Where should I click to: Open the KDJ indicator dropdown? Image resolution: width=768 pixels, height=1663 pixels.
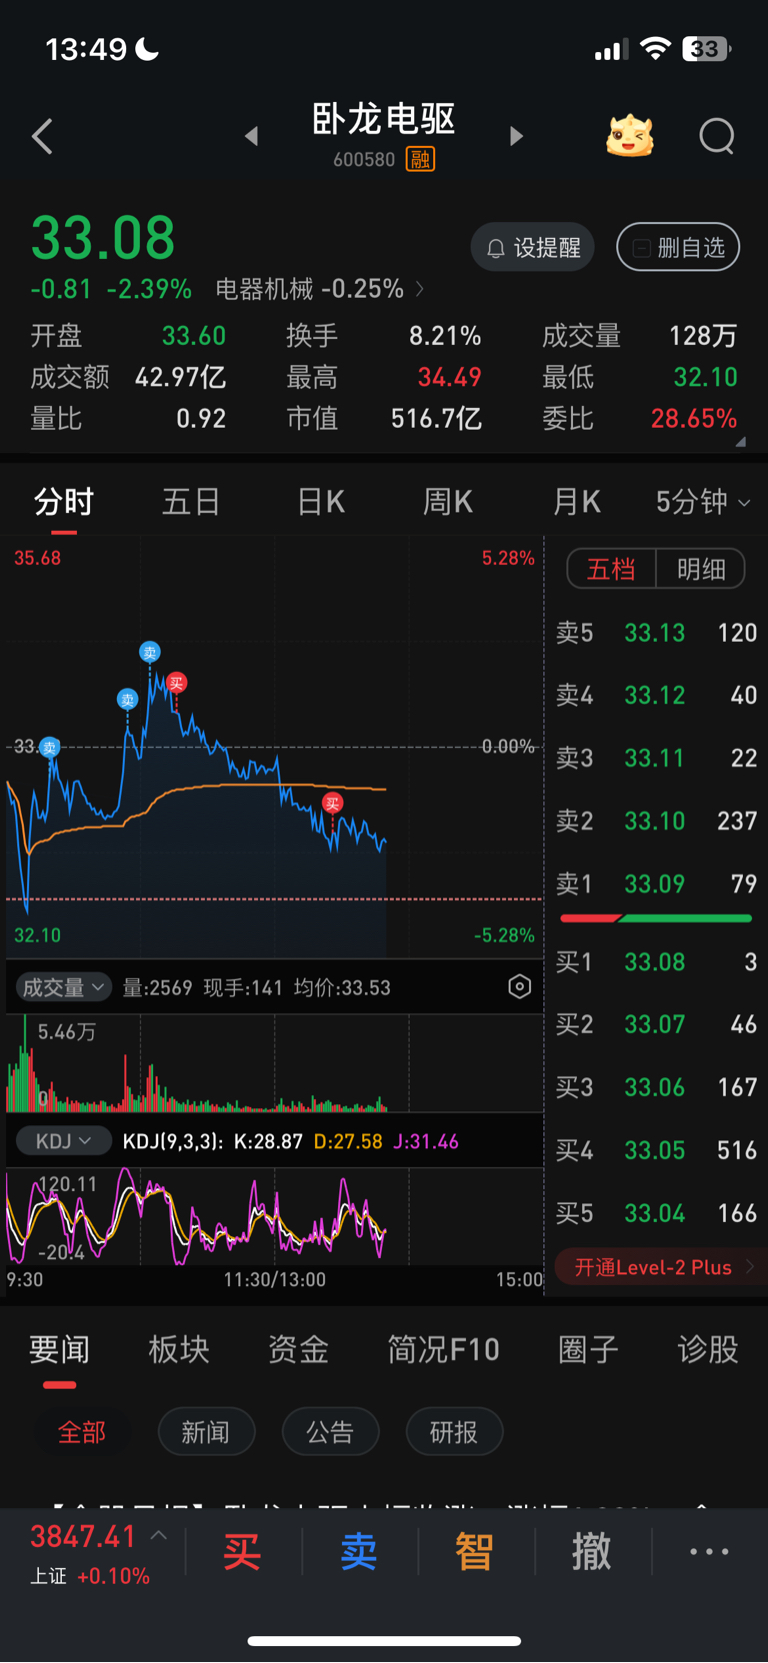[x=65, y=1141]
